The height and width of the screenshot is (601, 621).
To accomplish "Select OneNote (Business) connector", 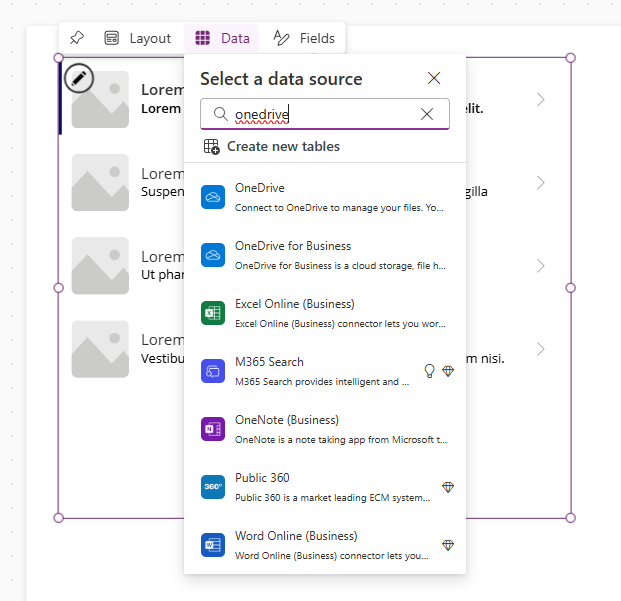I will click(x=325, y=429).
